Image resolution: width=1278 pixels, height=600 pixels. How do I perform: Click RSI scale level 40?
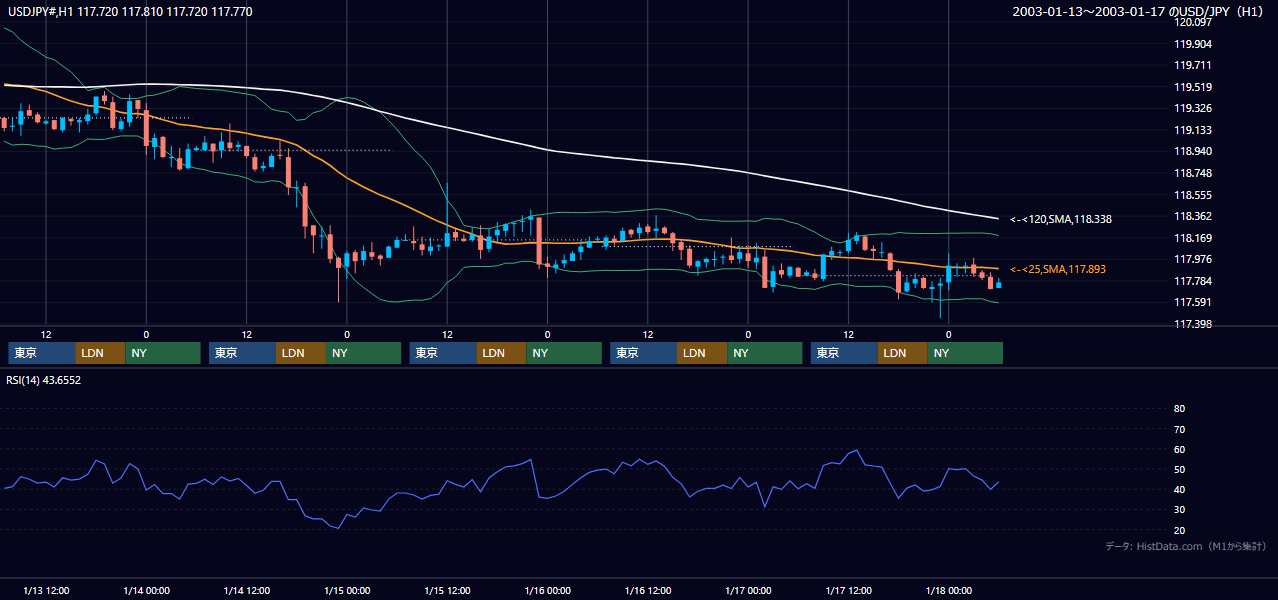coord(1179,490)
